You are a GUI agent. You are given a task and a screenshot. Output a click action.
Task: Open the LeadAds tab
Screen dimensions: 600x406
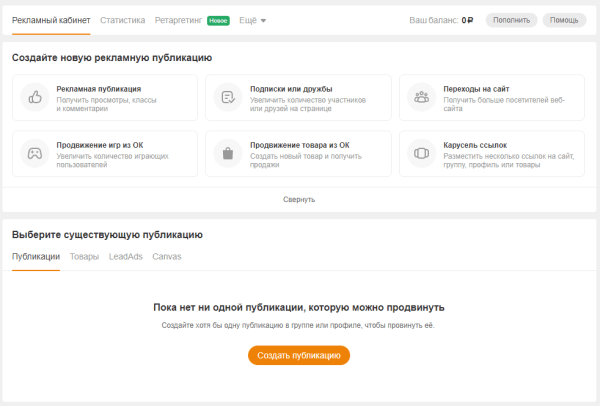click(125, 257)
